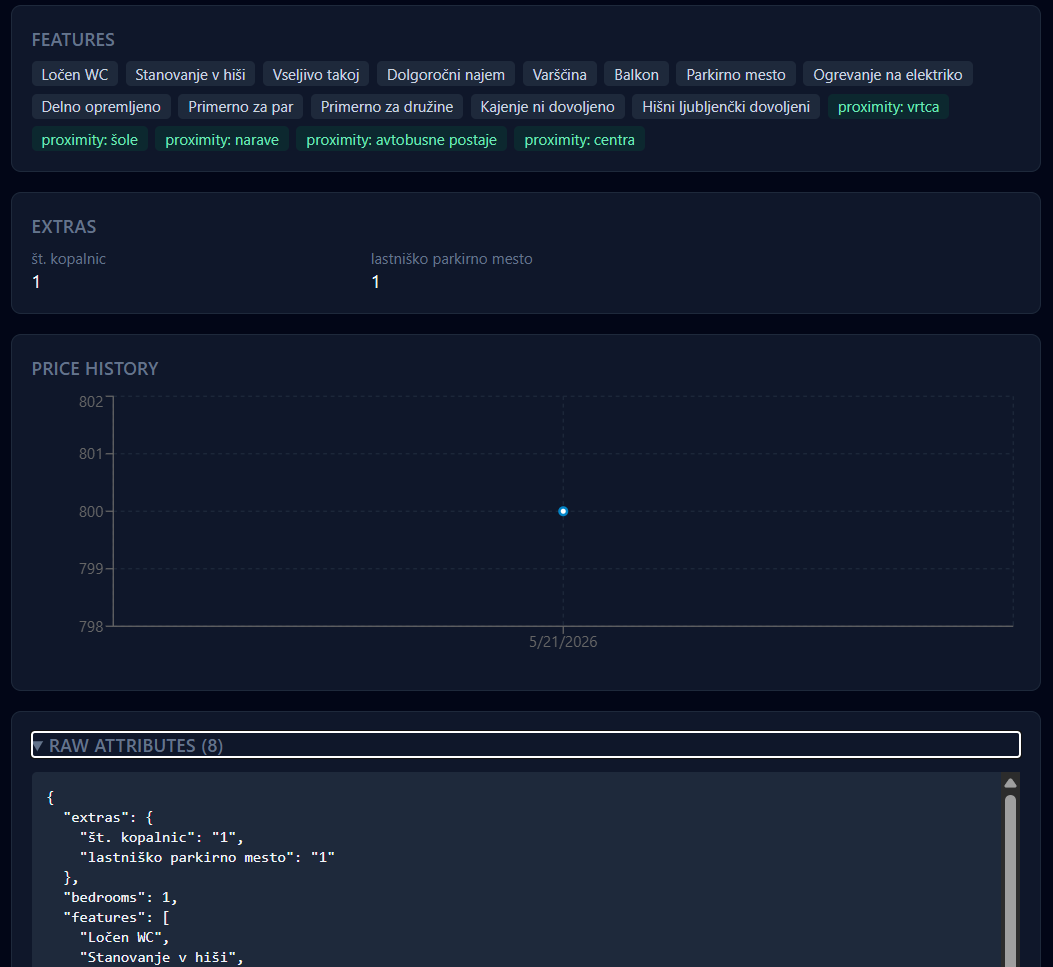This screenshot has height=967, width=1053.
Task: Click the value 1 under lastniško parkirno mesto
Action: pyautogui.click(x=375, y=281)
